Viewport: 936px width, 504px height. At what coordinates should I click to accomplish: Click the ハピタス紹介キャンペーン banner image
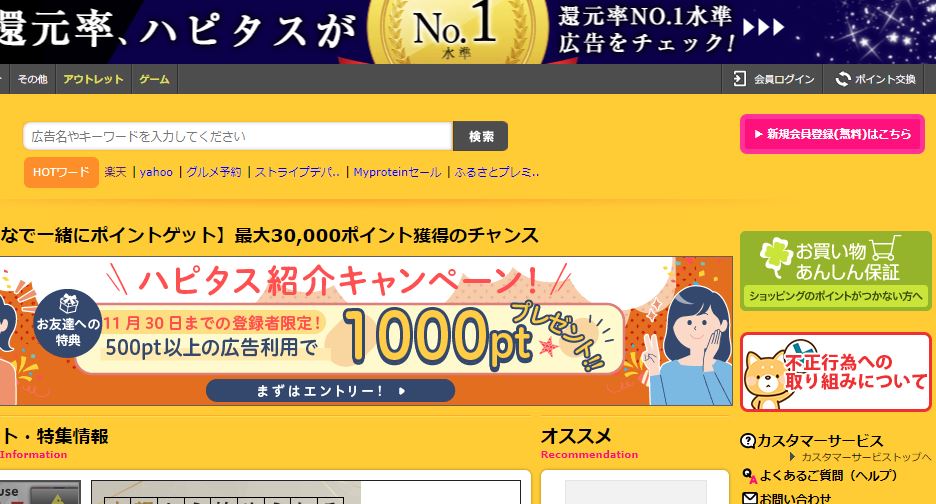pyautogui.click(x=366, y=331)
